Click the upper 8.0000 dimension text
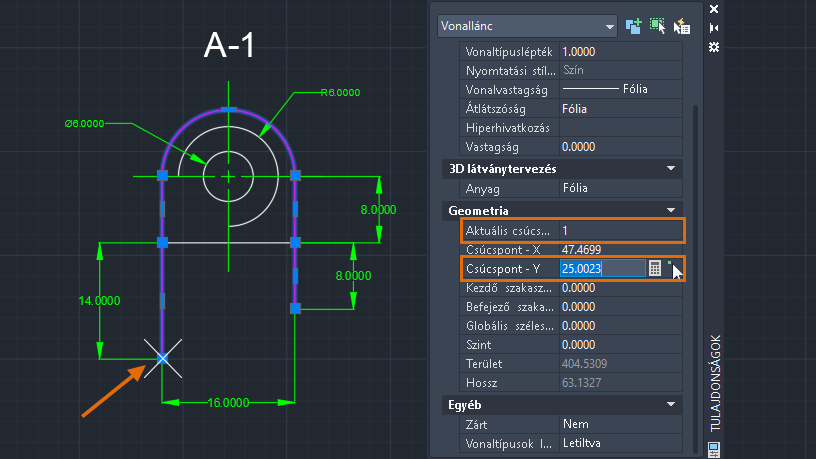Screen dimensions: 816x459 [x=378, y=210]
